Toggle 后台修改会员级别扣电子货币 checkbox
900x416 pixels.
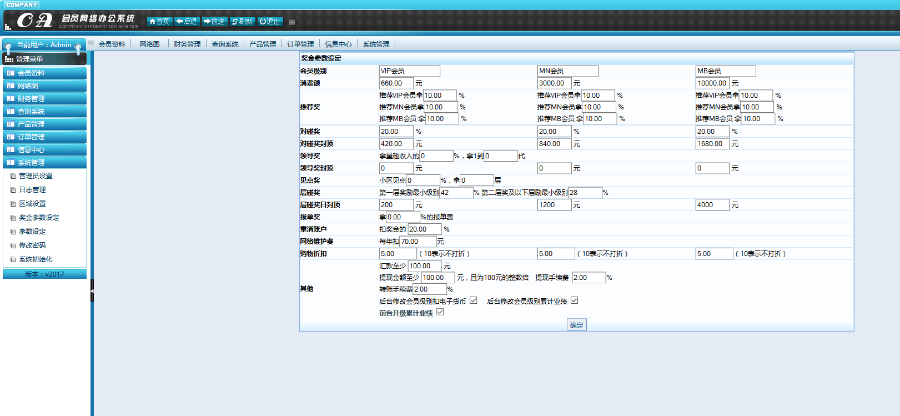[474, 300]
